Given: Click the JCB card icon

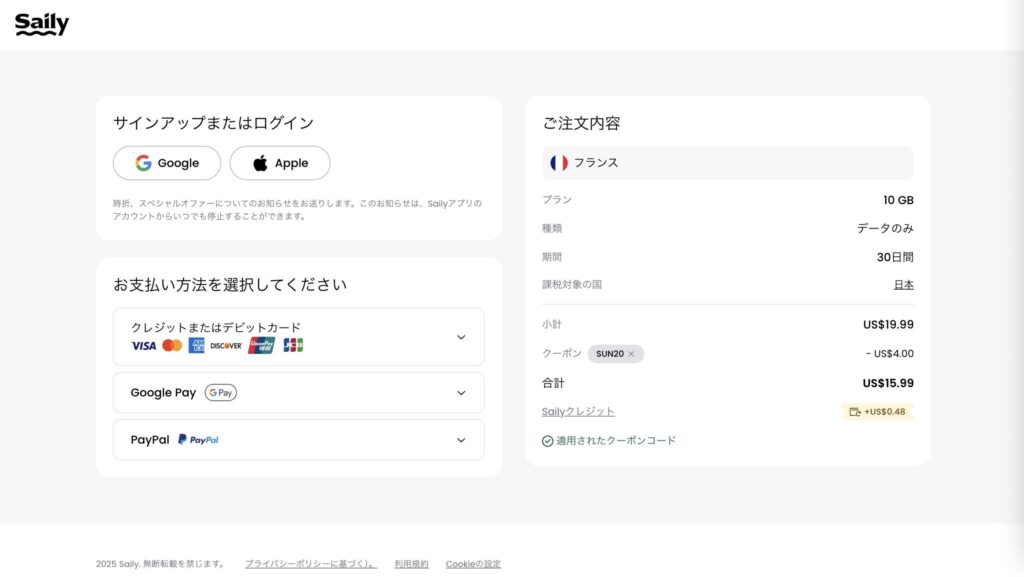Looking at the screenshot, I should pyautogui.click(x=293, y=346).
